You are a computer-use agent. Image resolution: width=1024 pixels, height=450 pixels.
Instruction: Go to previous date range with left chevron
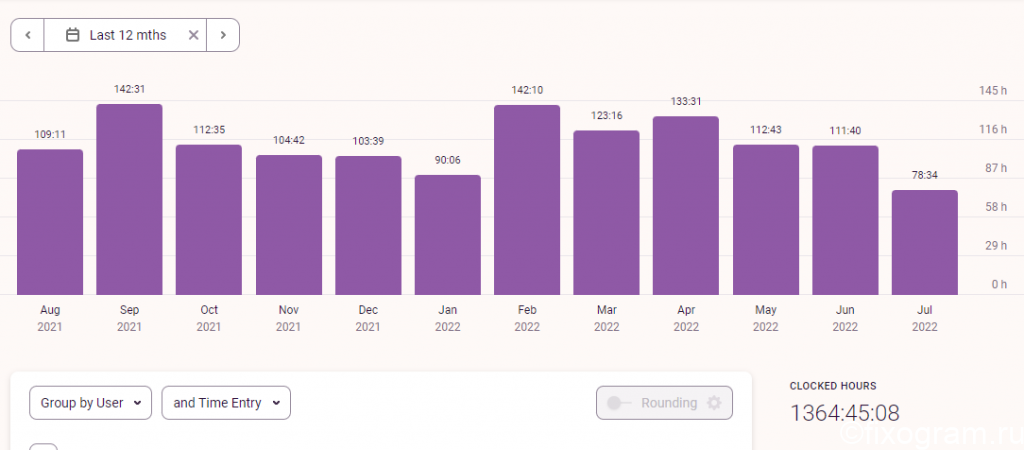(27, 35)
